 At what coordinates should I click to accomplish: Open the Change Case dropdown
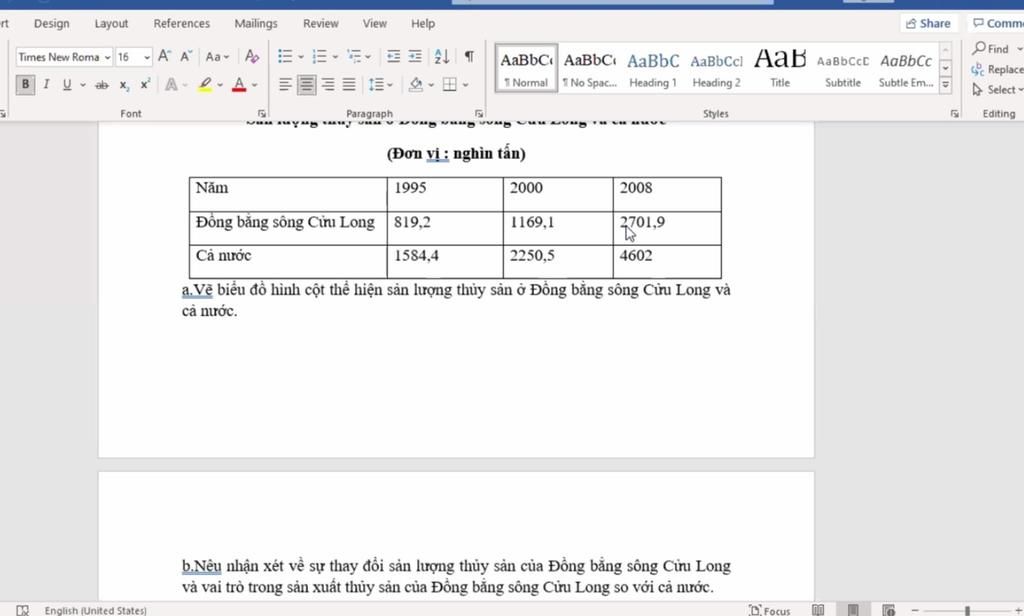click(x=217, y=57)
